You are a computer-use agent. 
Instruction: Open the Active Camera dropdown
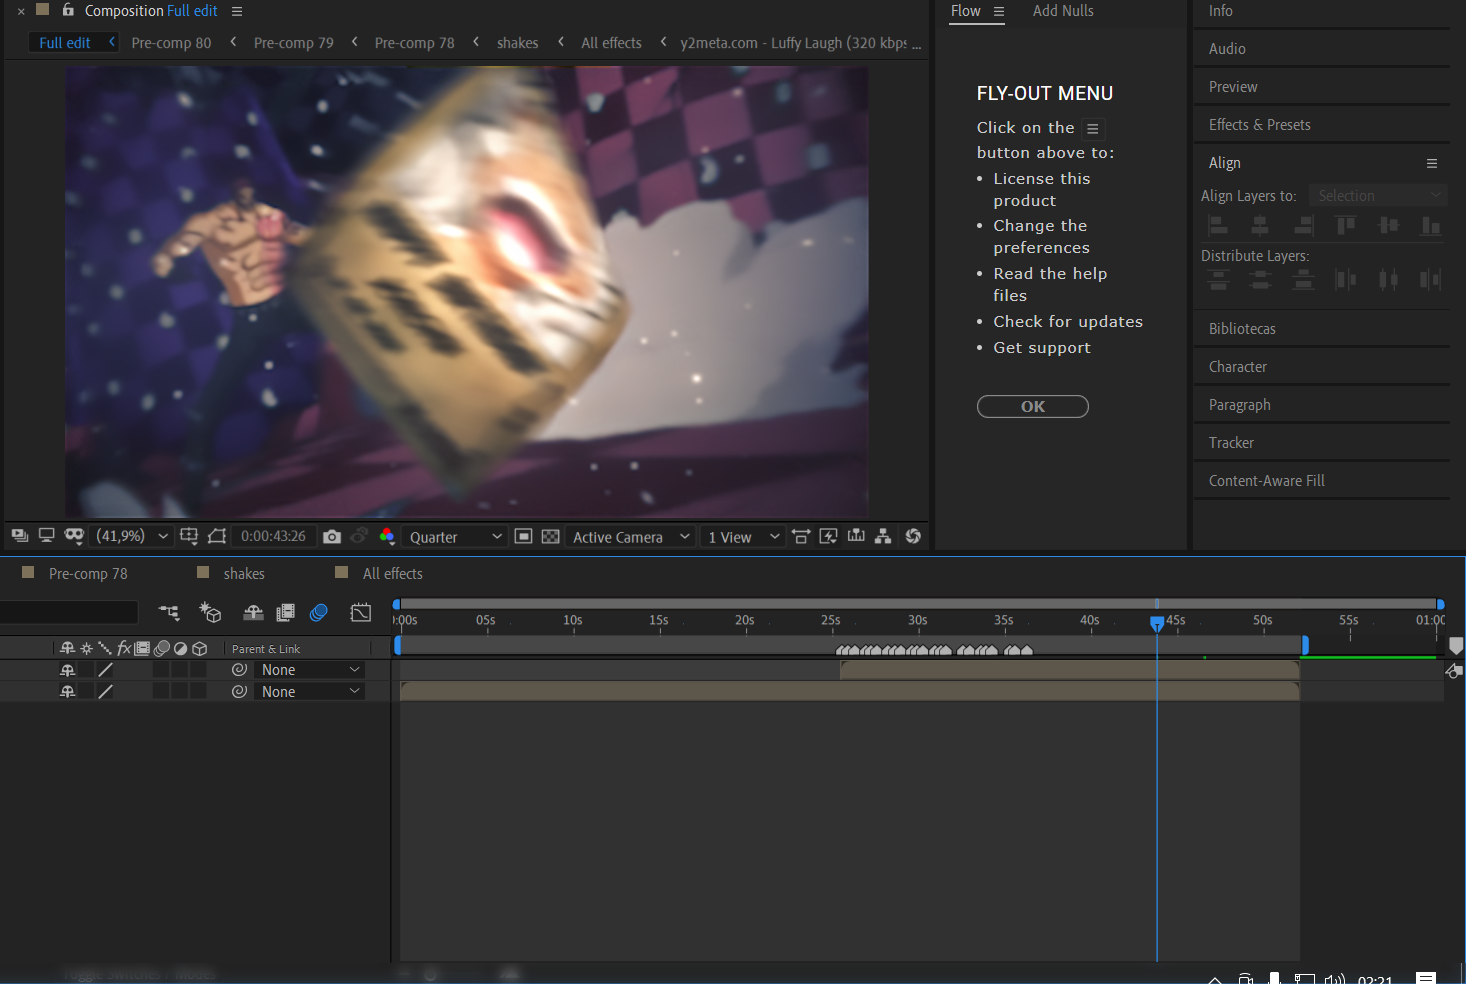(x=631, y=537)
